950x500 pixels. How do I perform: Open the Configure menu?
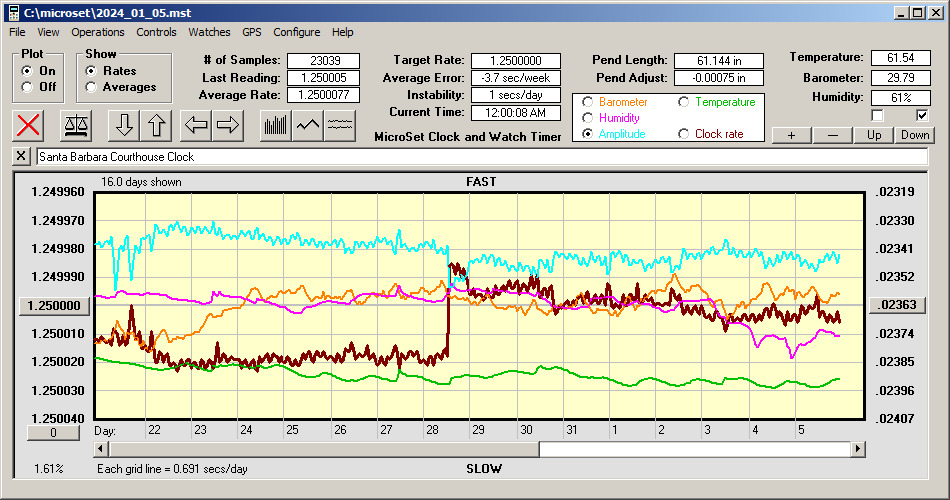tap(296, 32)
